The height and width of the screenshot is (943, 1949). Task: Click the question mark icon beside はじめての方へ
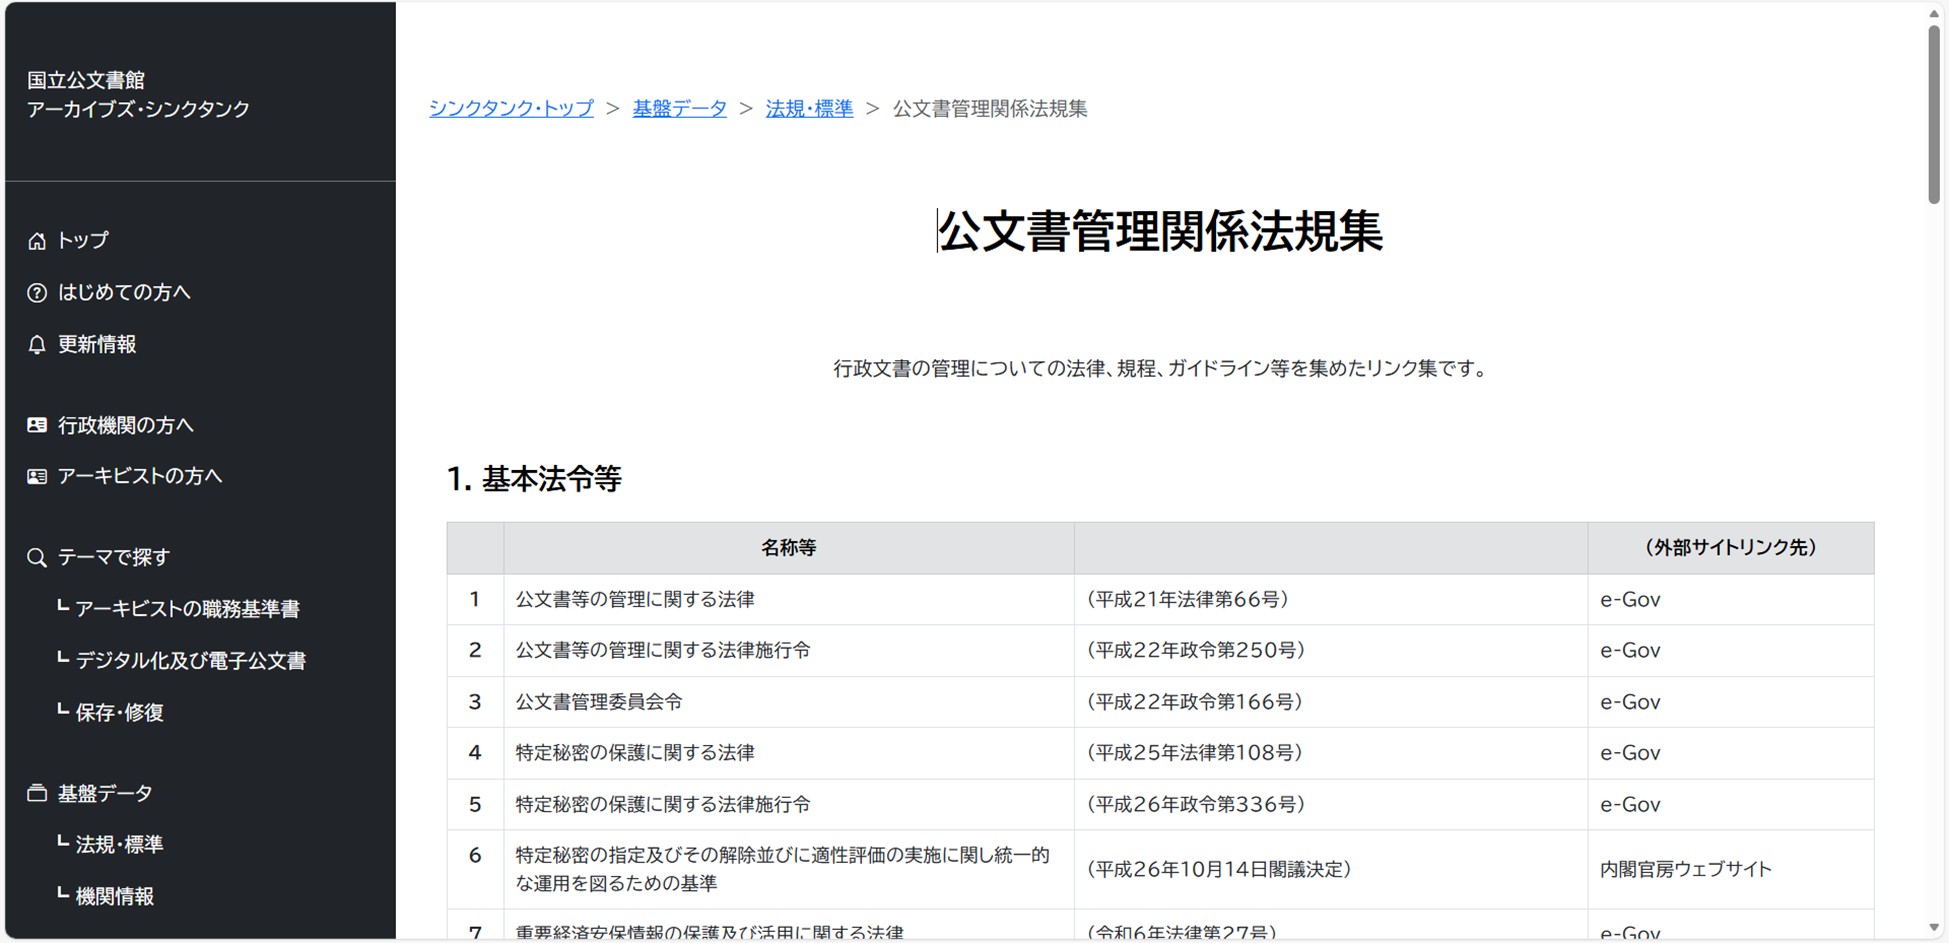point(37,293)
